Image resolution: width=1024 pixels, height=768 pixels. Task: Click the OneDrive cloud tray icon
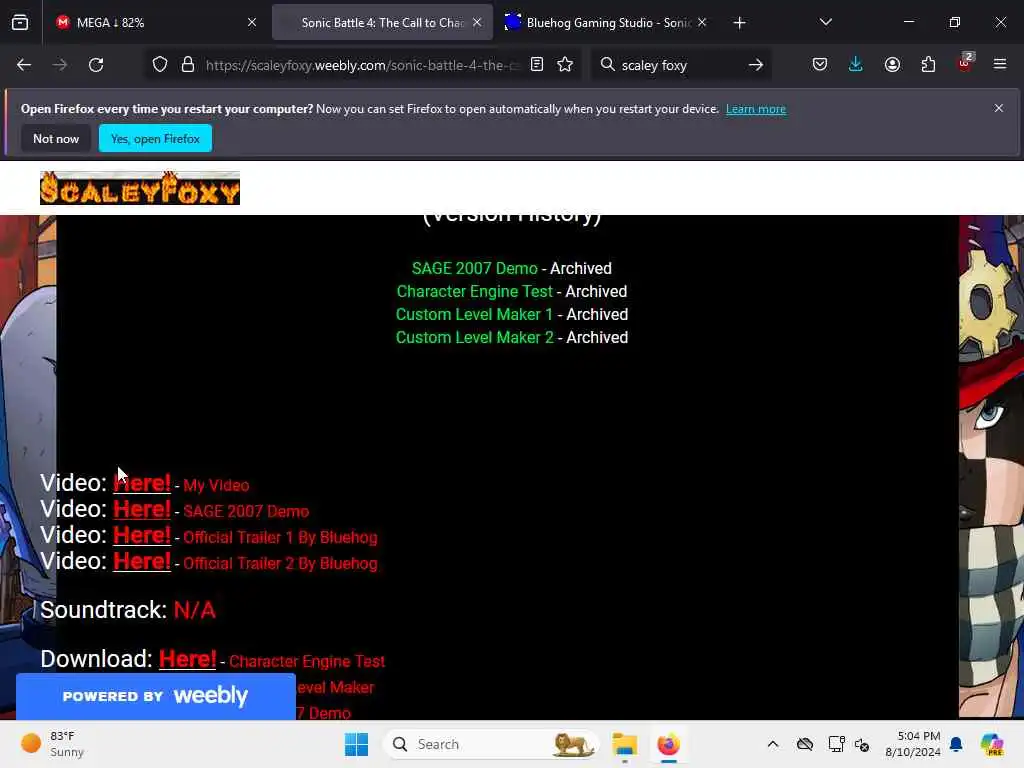tap(805, 744)
